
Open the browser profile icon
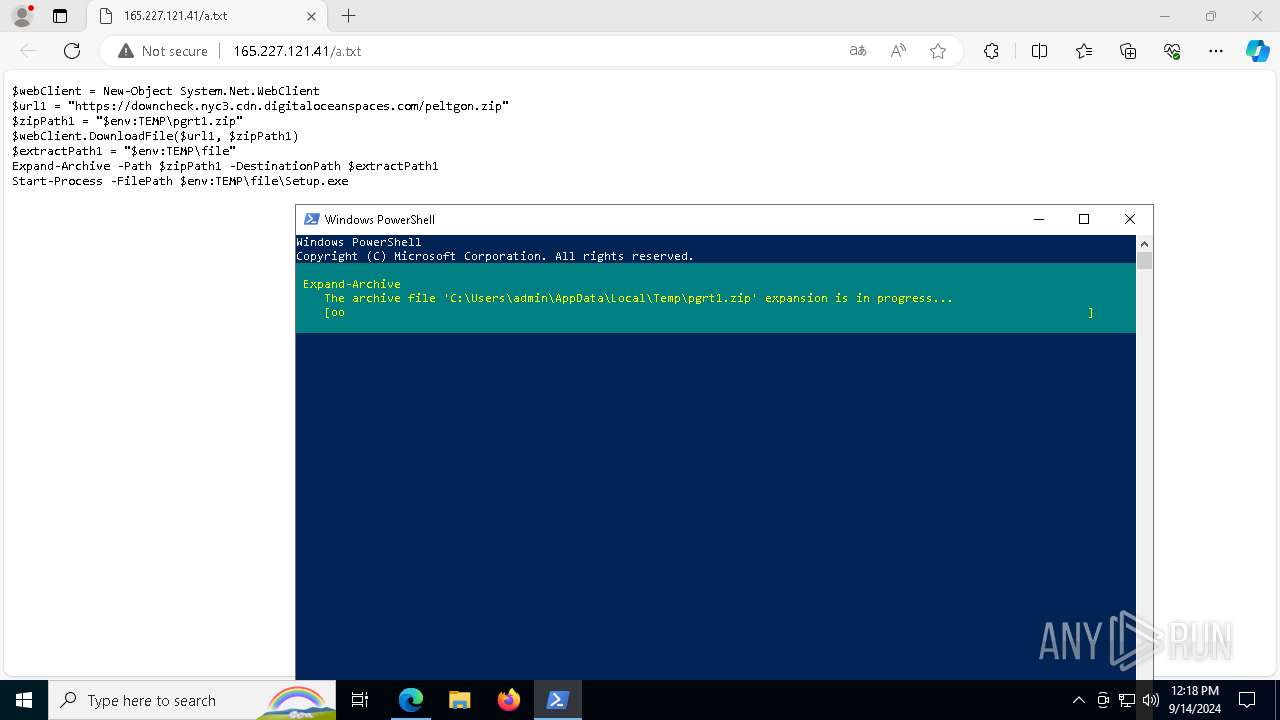click(x=21, y=16)
